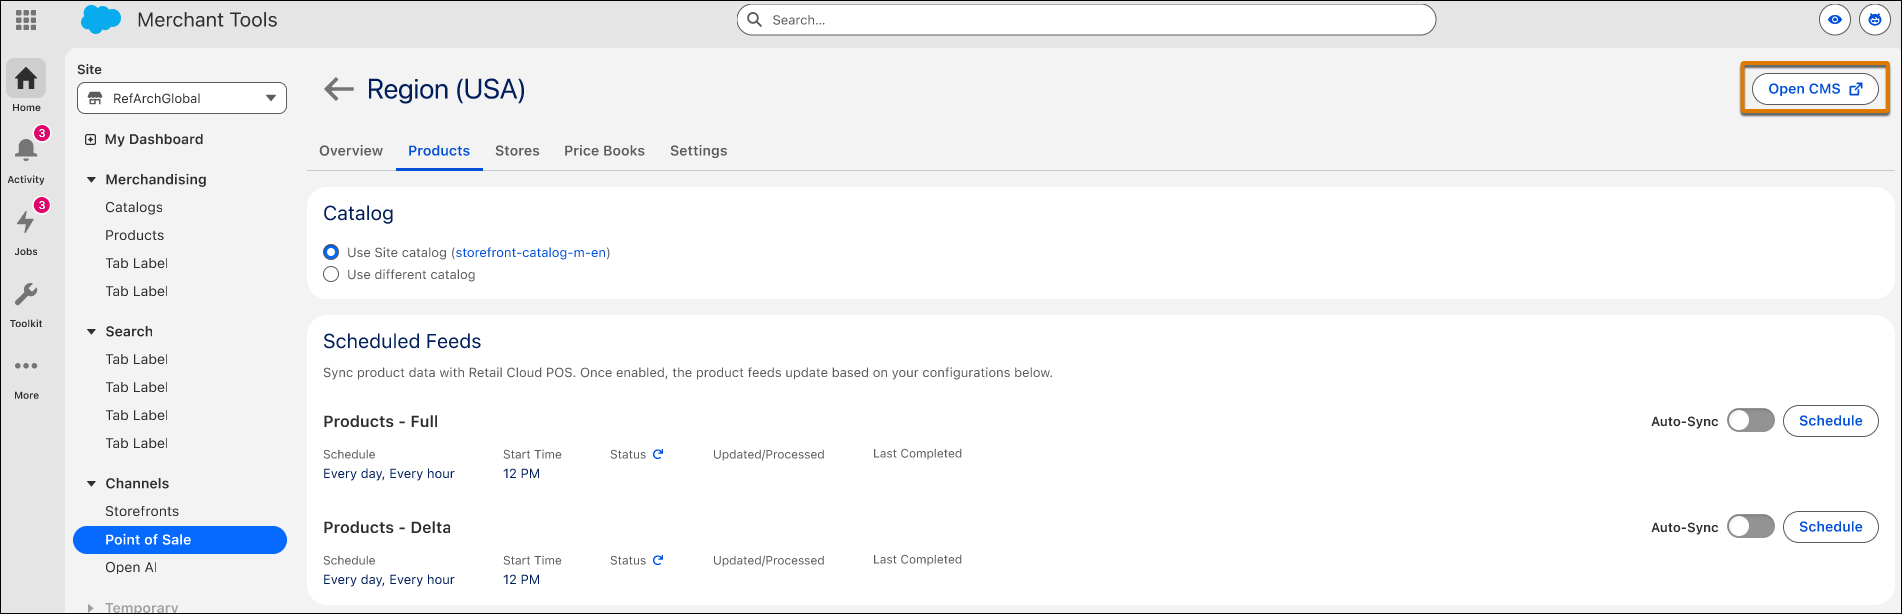
Task: Click the eye preview icon in header
Action: (1834, 20)
